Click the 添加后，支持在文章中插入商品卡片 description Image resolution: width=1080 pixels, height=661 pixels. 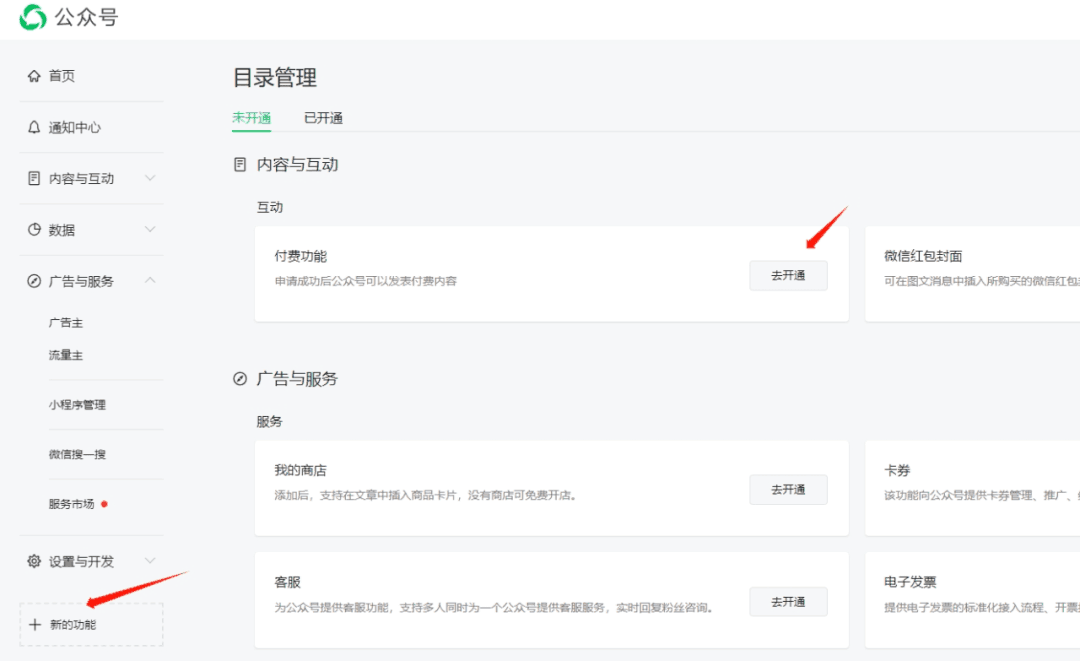tap(425, 495)
